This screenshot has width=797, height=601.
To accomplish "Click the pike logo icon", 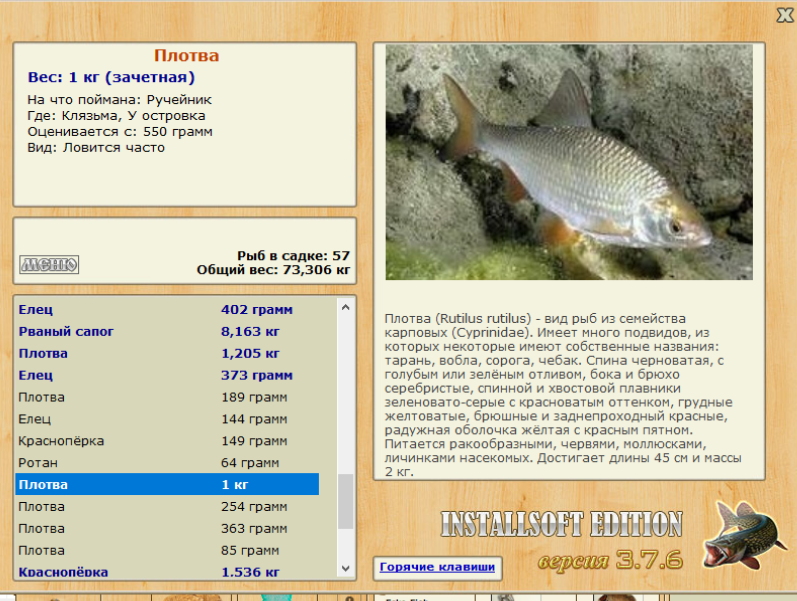I will [x=740, y=535].
